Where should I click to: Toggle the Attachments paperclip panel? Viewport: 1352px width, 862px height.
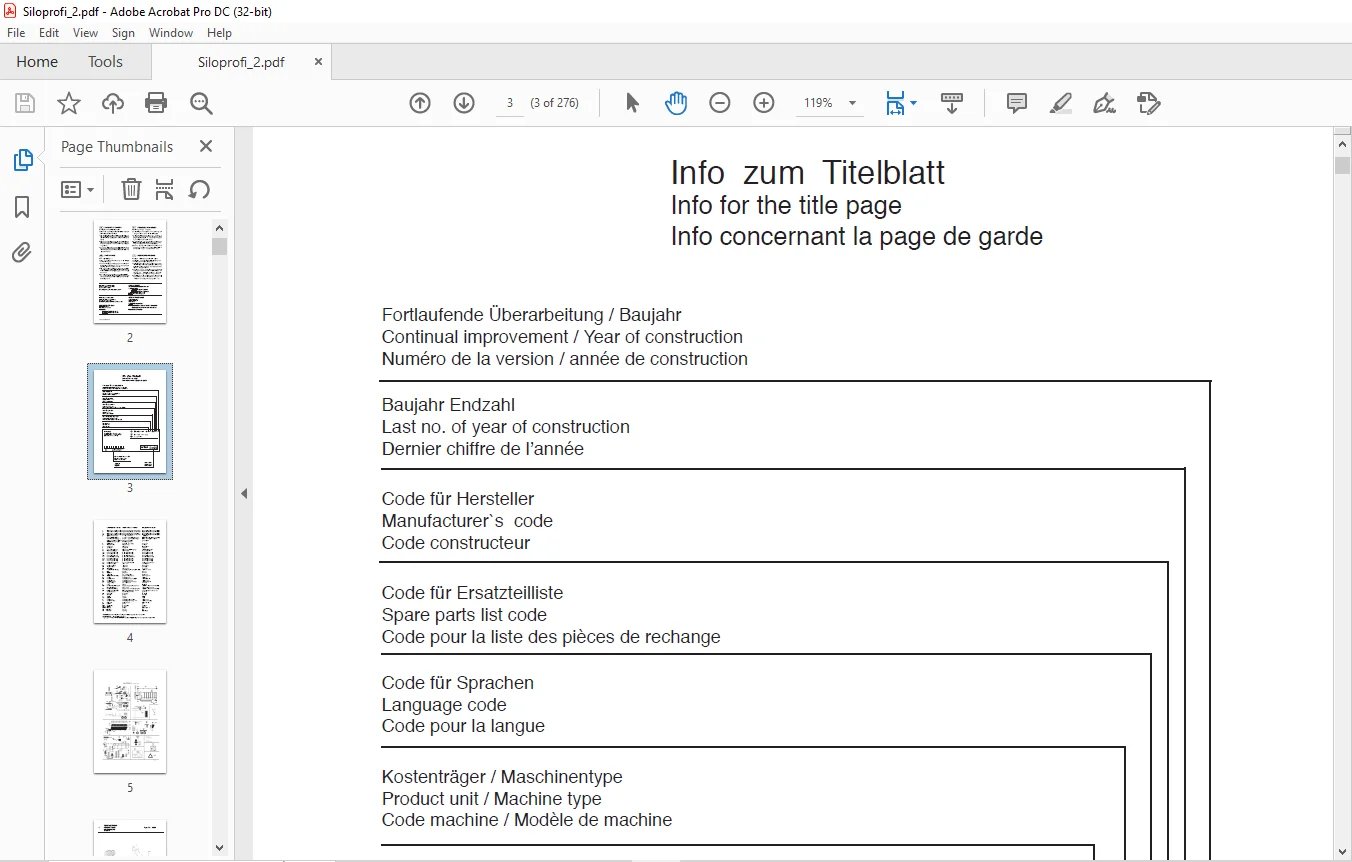point(22,253)
